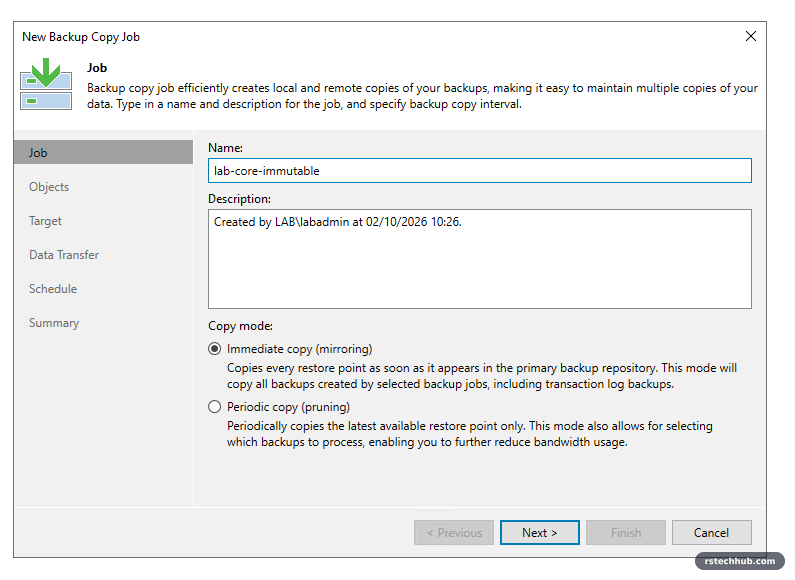Click the backup copy job wizard icon
795x580 pixels.
46,84
